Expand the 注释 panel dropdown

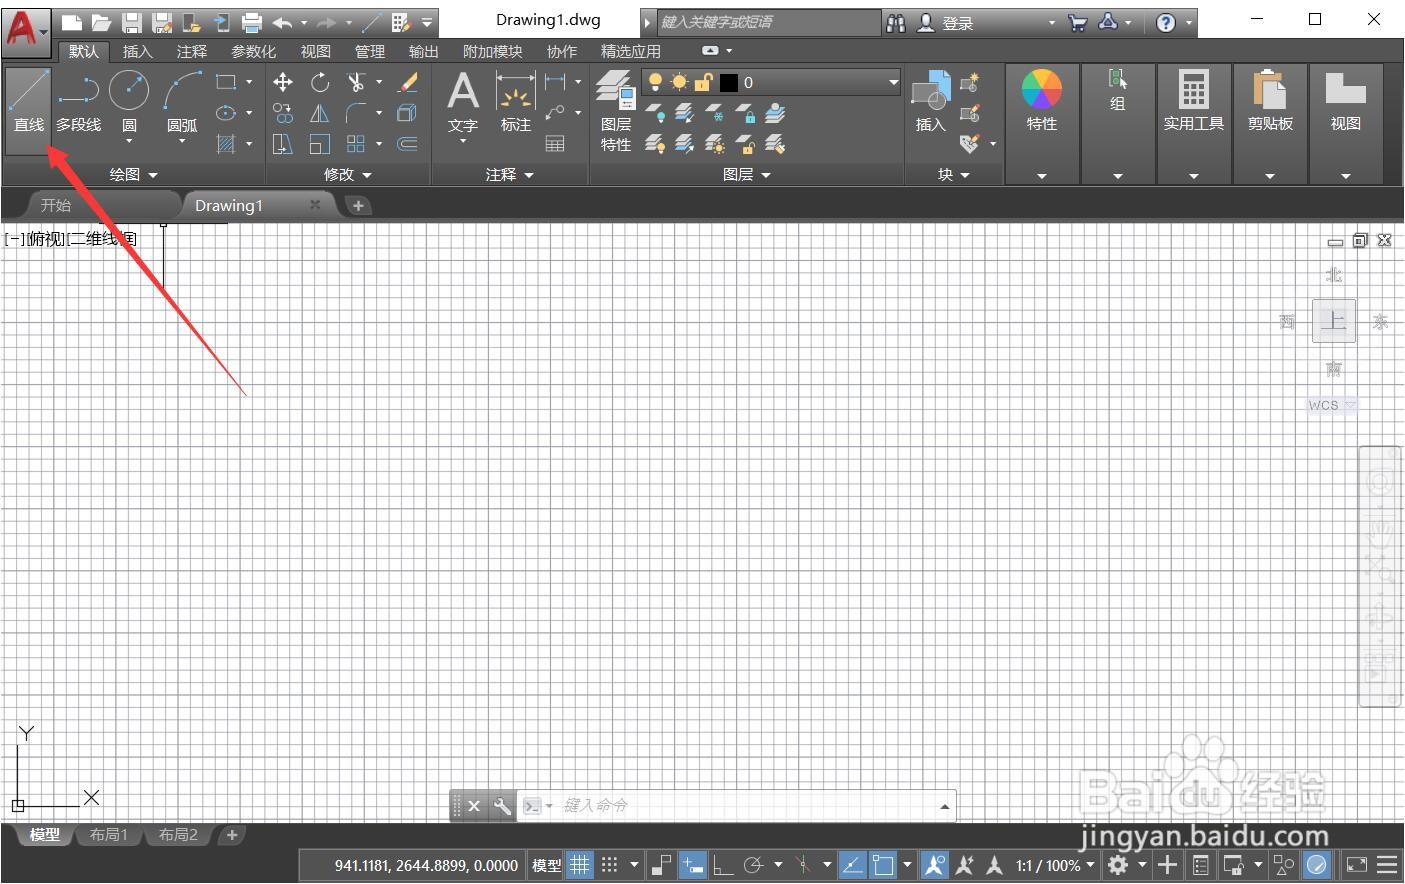(509, 174)
